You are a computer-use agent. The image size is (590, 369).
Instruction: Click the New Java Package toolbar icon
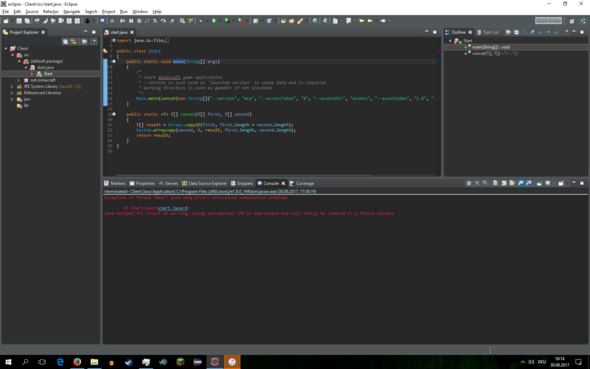[x=255, y=21]
